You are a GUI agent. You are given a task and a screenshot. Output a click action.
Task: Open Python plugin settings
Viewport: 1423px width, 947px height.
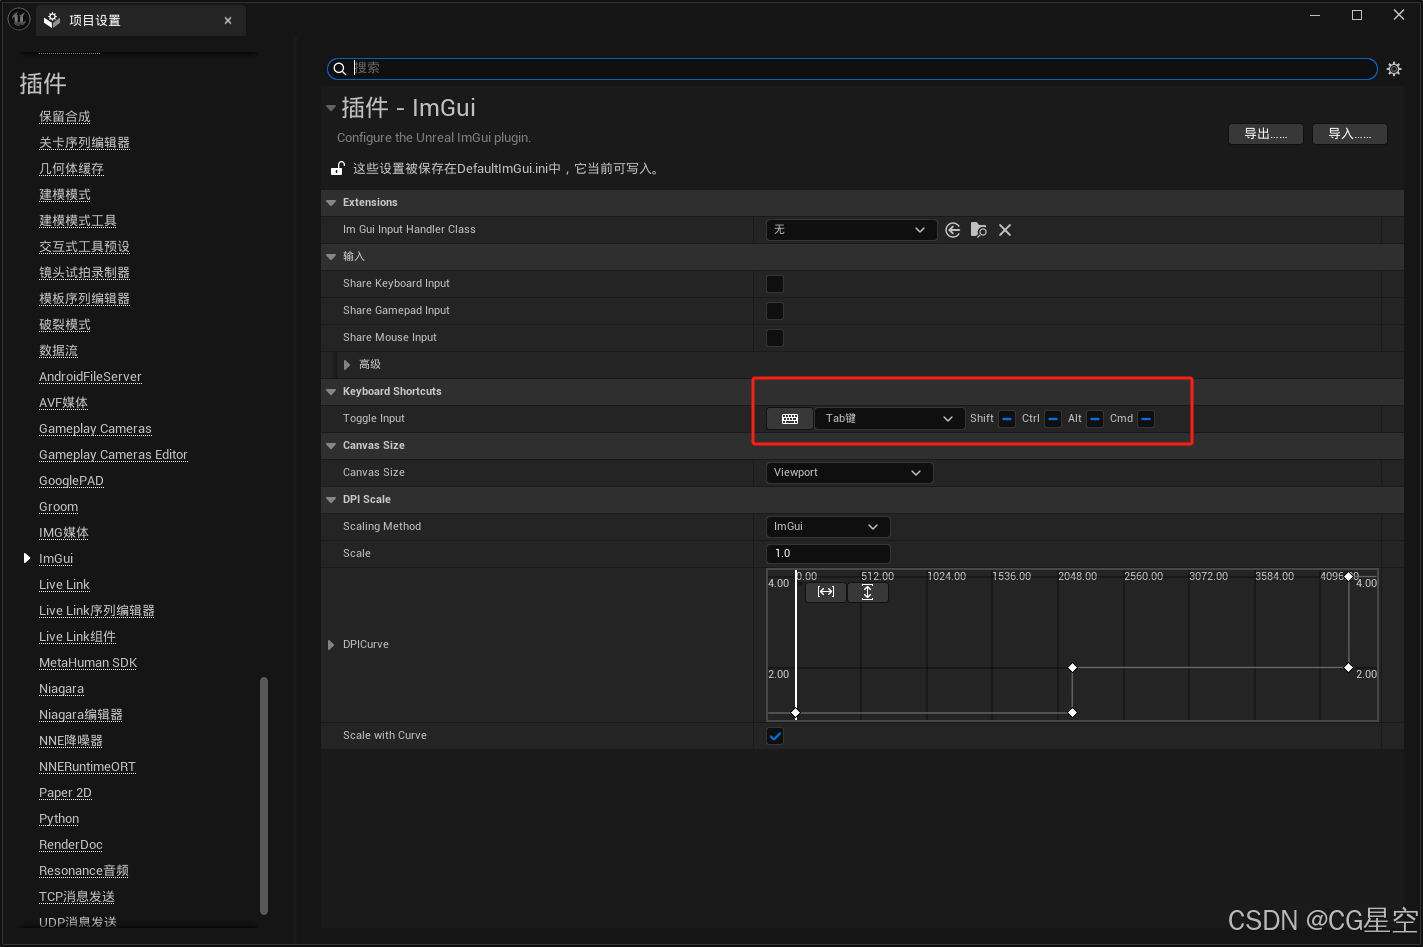click(59, 819)
